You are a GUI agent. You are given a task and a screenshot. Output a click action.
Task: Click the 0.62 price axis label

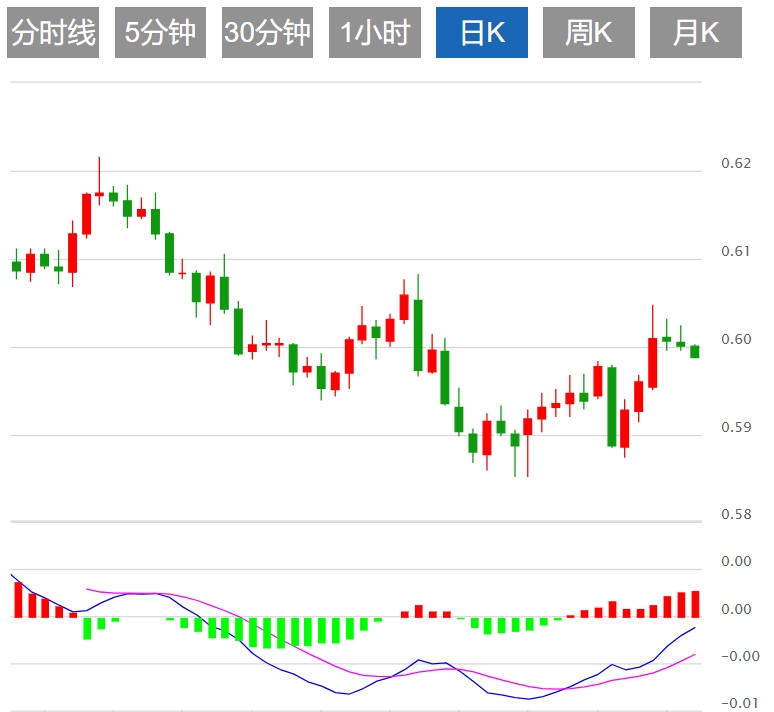(735, 163)
